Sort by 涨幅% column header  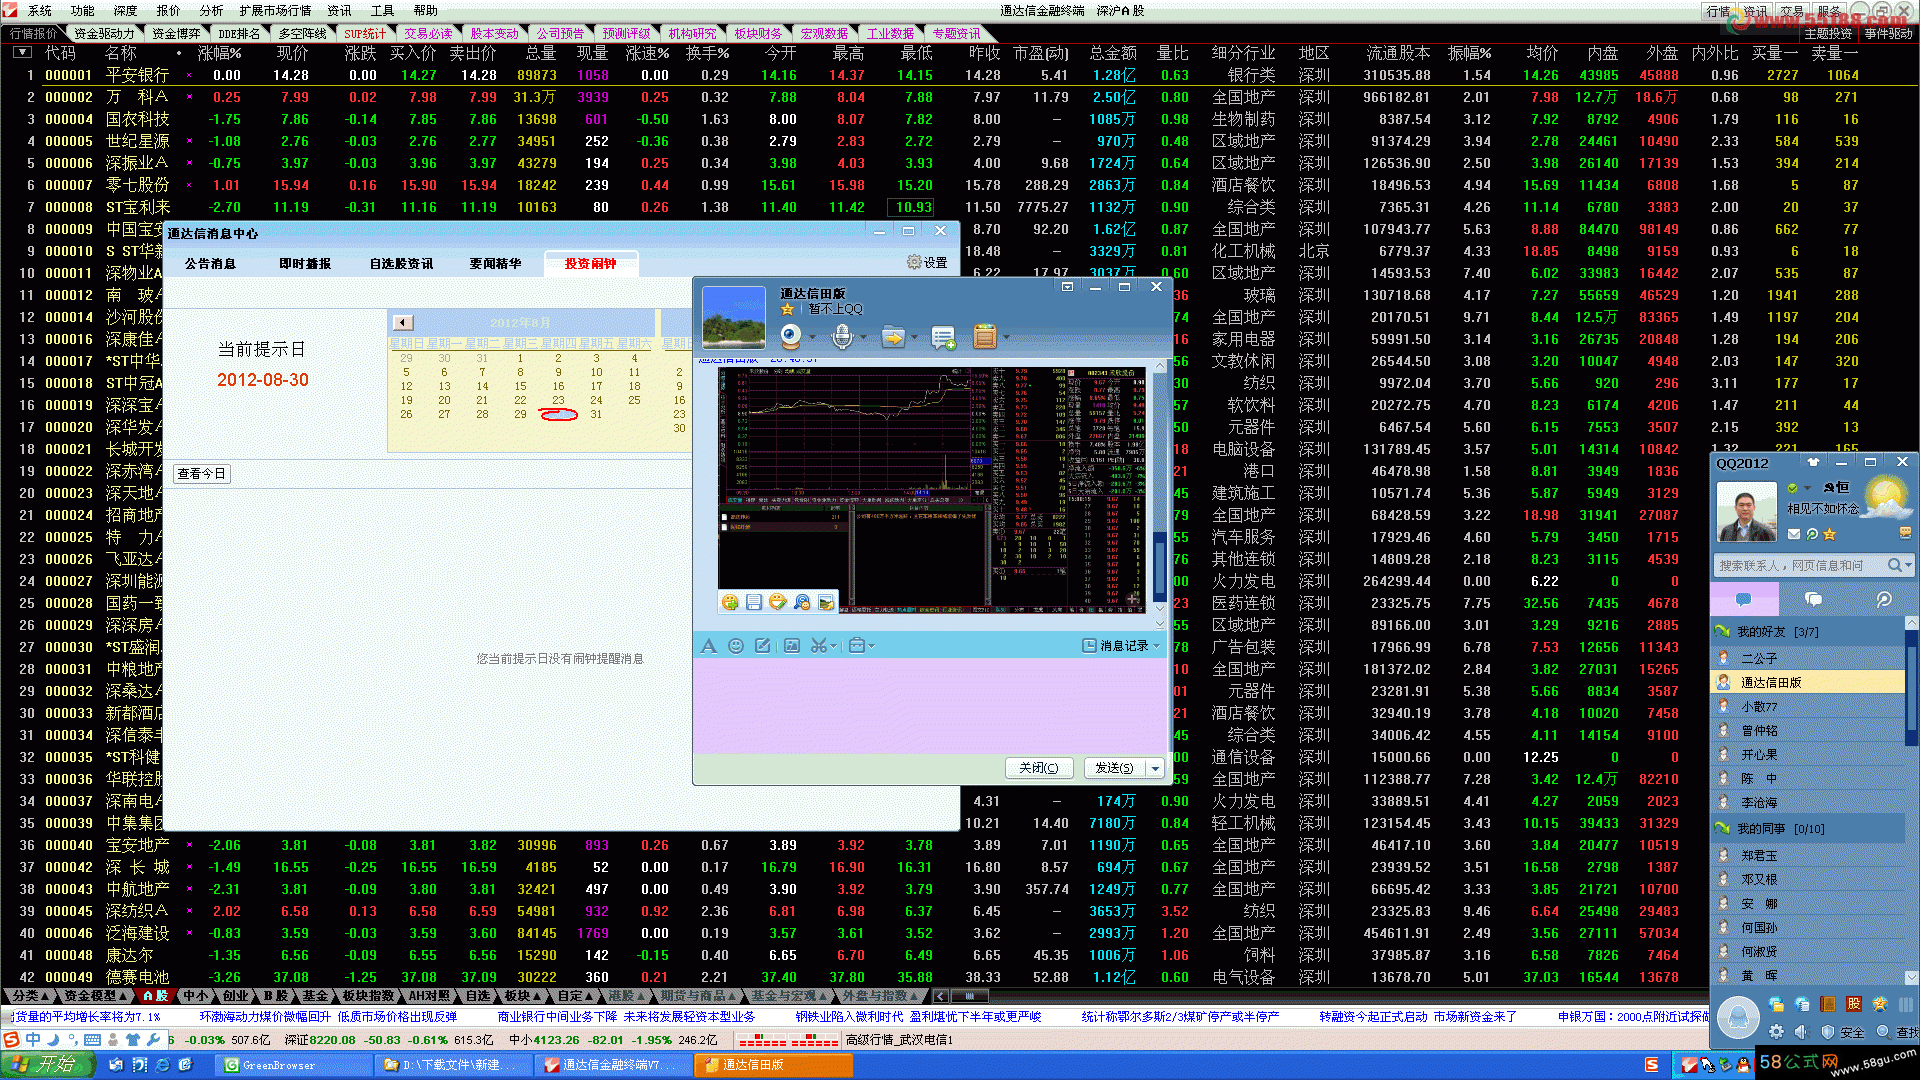(220, 52)
